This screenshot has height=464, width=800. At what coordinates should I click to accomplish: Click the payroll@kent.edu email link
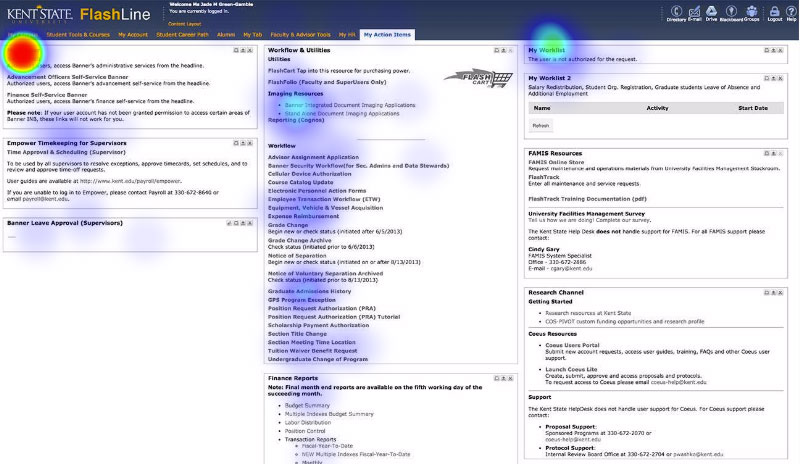(x=45, y=199)
